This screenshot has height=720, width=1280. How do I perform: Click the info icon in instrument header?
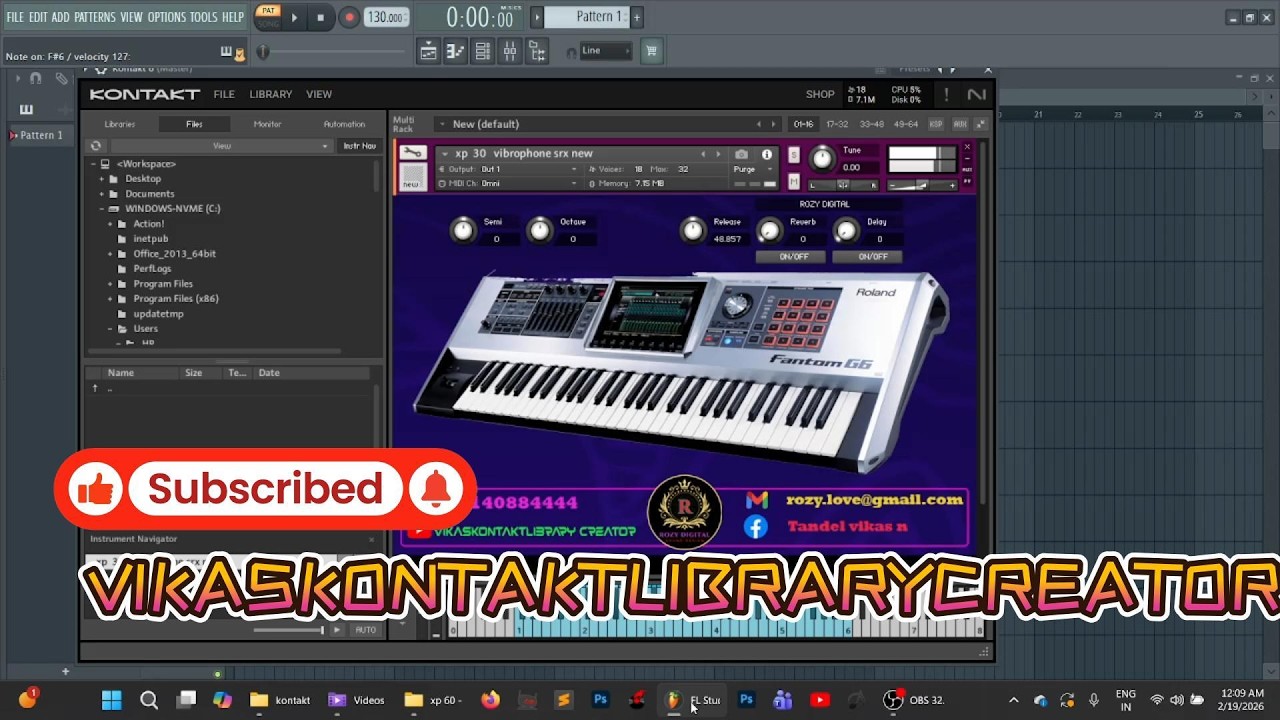[x=767, y=154]
